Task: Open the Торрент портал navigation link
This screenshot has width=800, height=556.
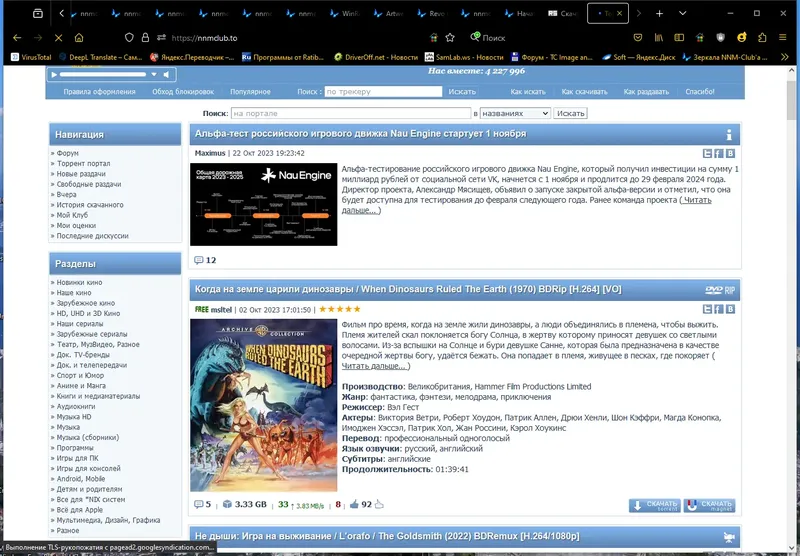Action: 83,163
